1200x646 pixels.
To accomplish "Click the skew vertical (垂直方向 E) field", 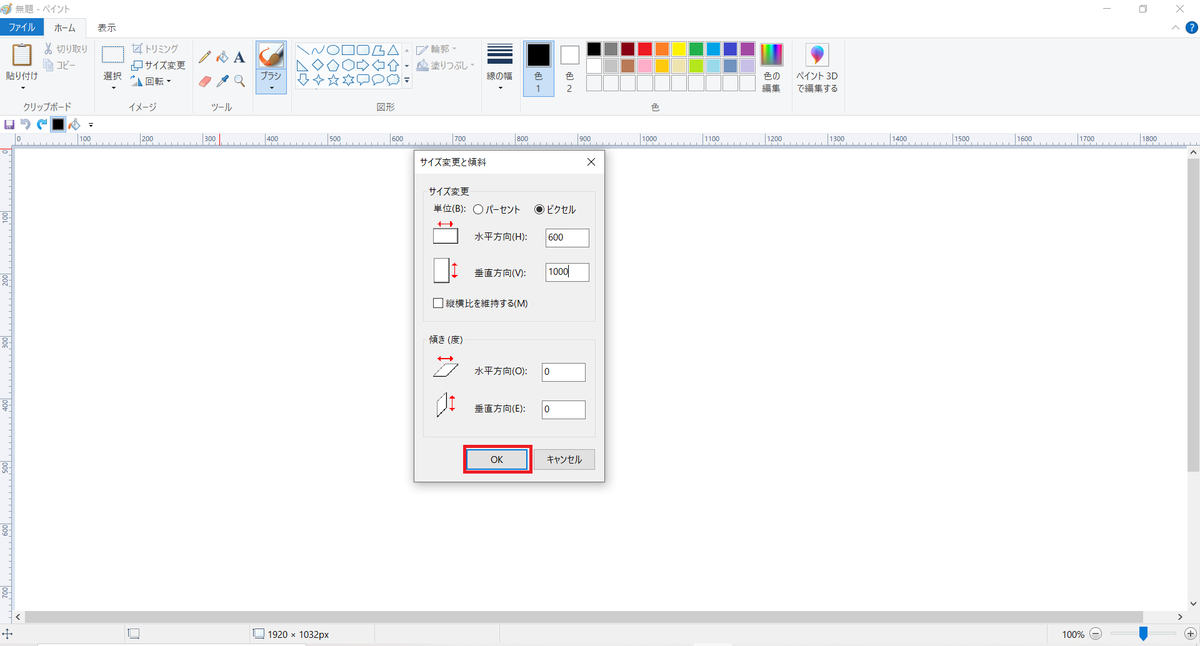I will click(563, 409).
